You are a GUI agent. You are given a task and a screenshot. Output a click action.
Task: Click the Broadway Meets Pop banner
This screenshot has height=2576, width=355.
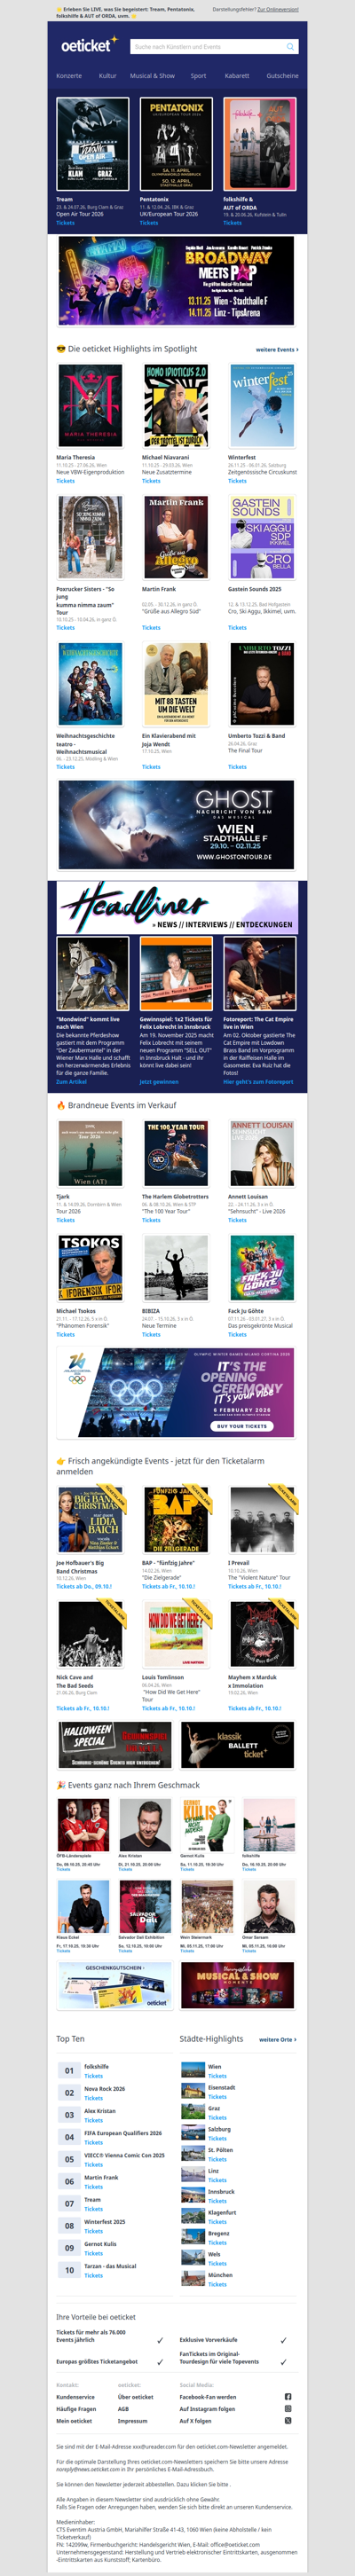click(176, 281)
